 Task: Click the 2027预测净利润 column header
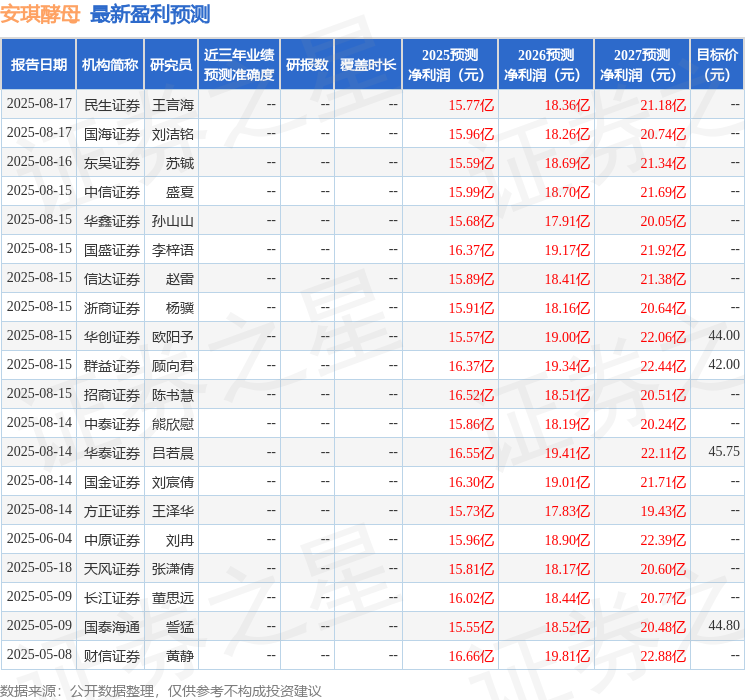[641, 65]
